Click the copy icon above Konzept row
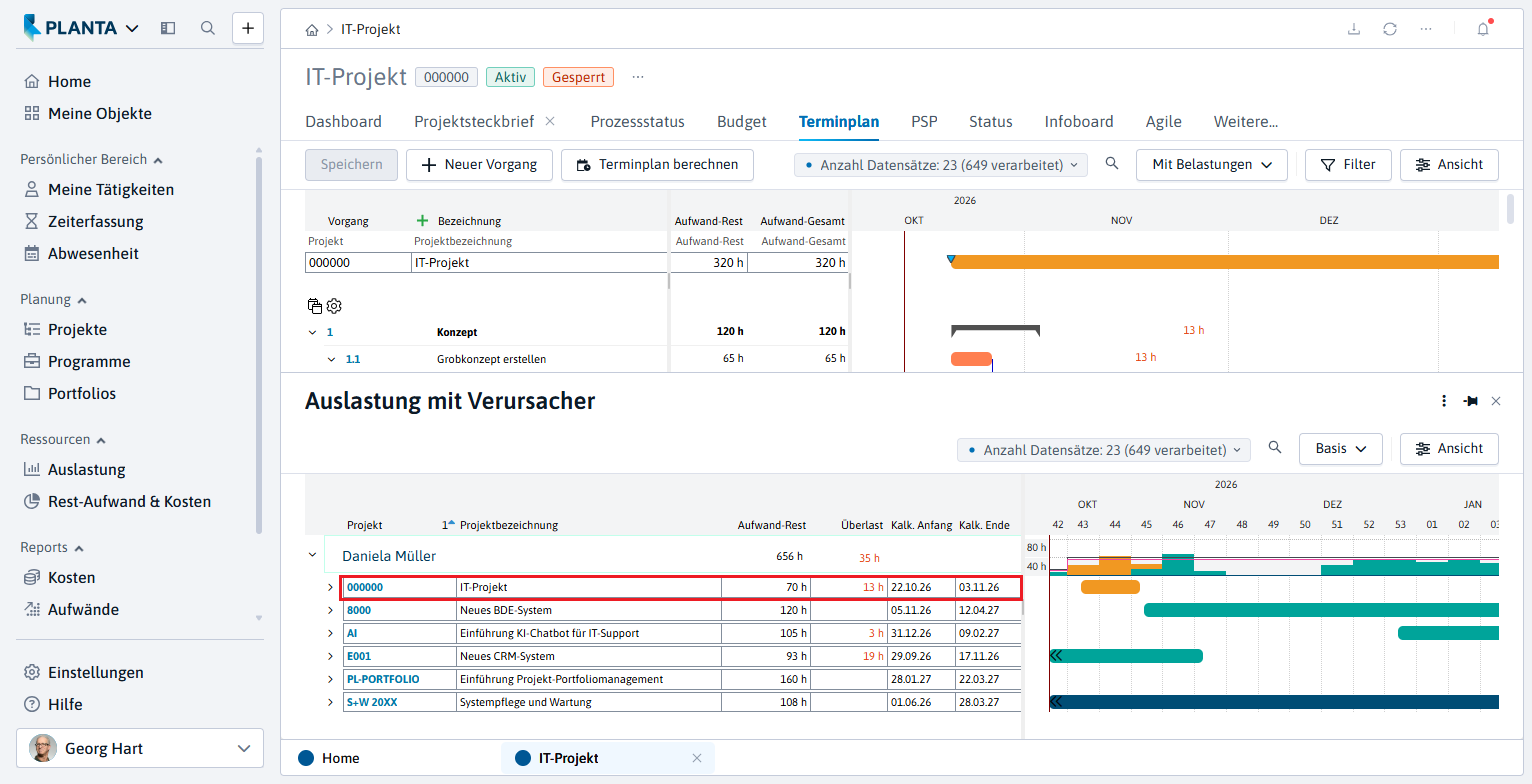This screenshot has height=784, width=1532. 315,306
